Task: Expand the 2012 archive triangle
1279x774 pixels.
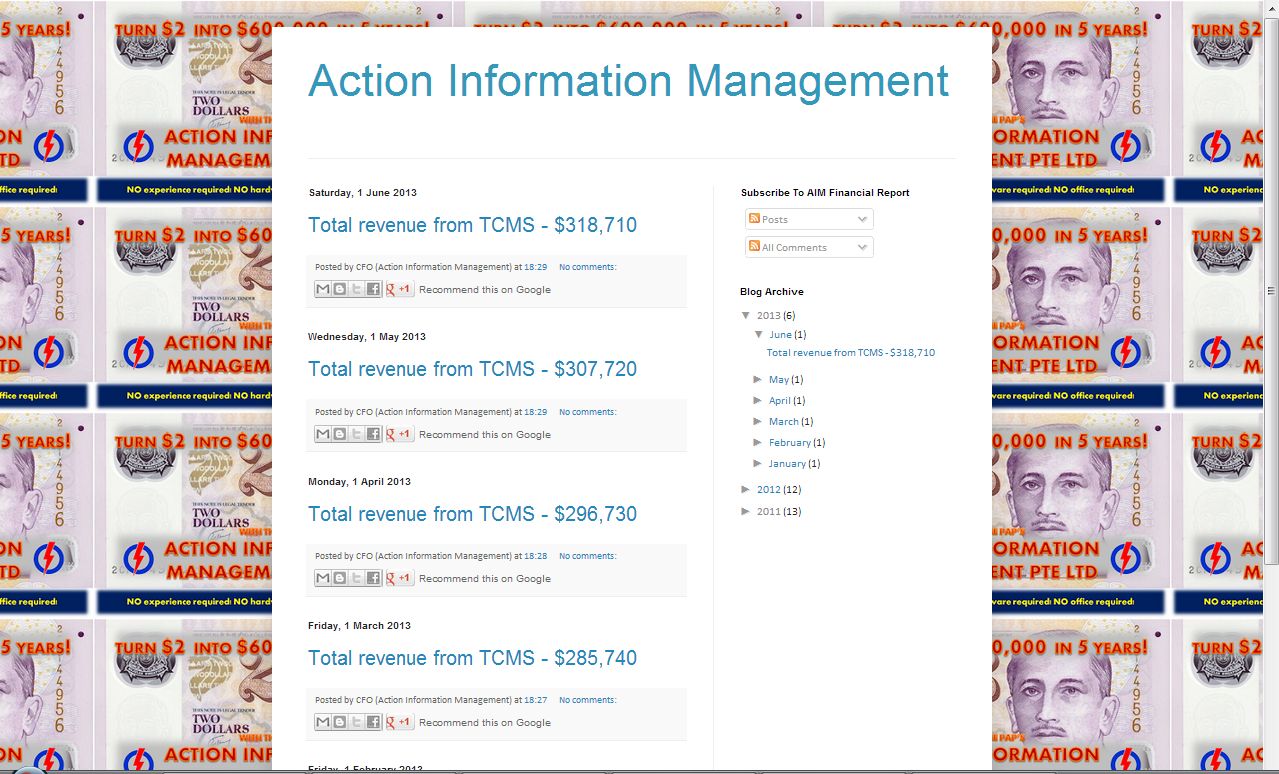Action: click(x=746, y=489)
